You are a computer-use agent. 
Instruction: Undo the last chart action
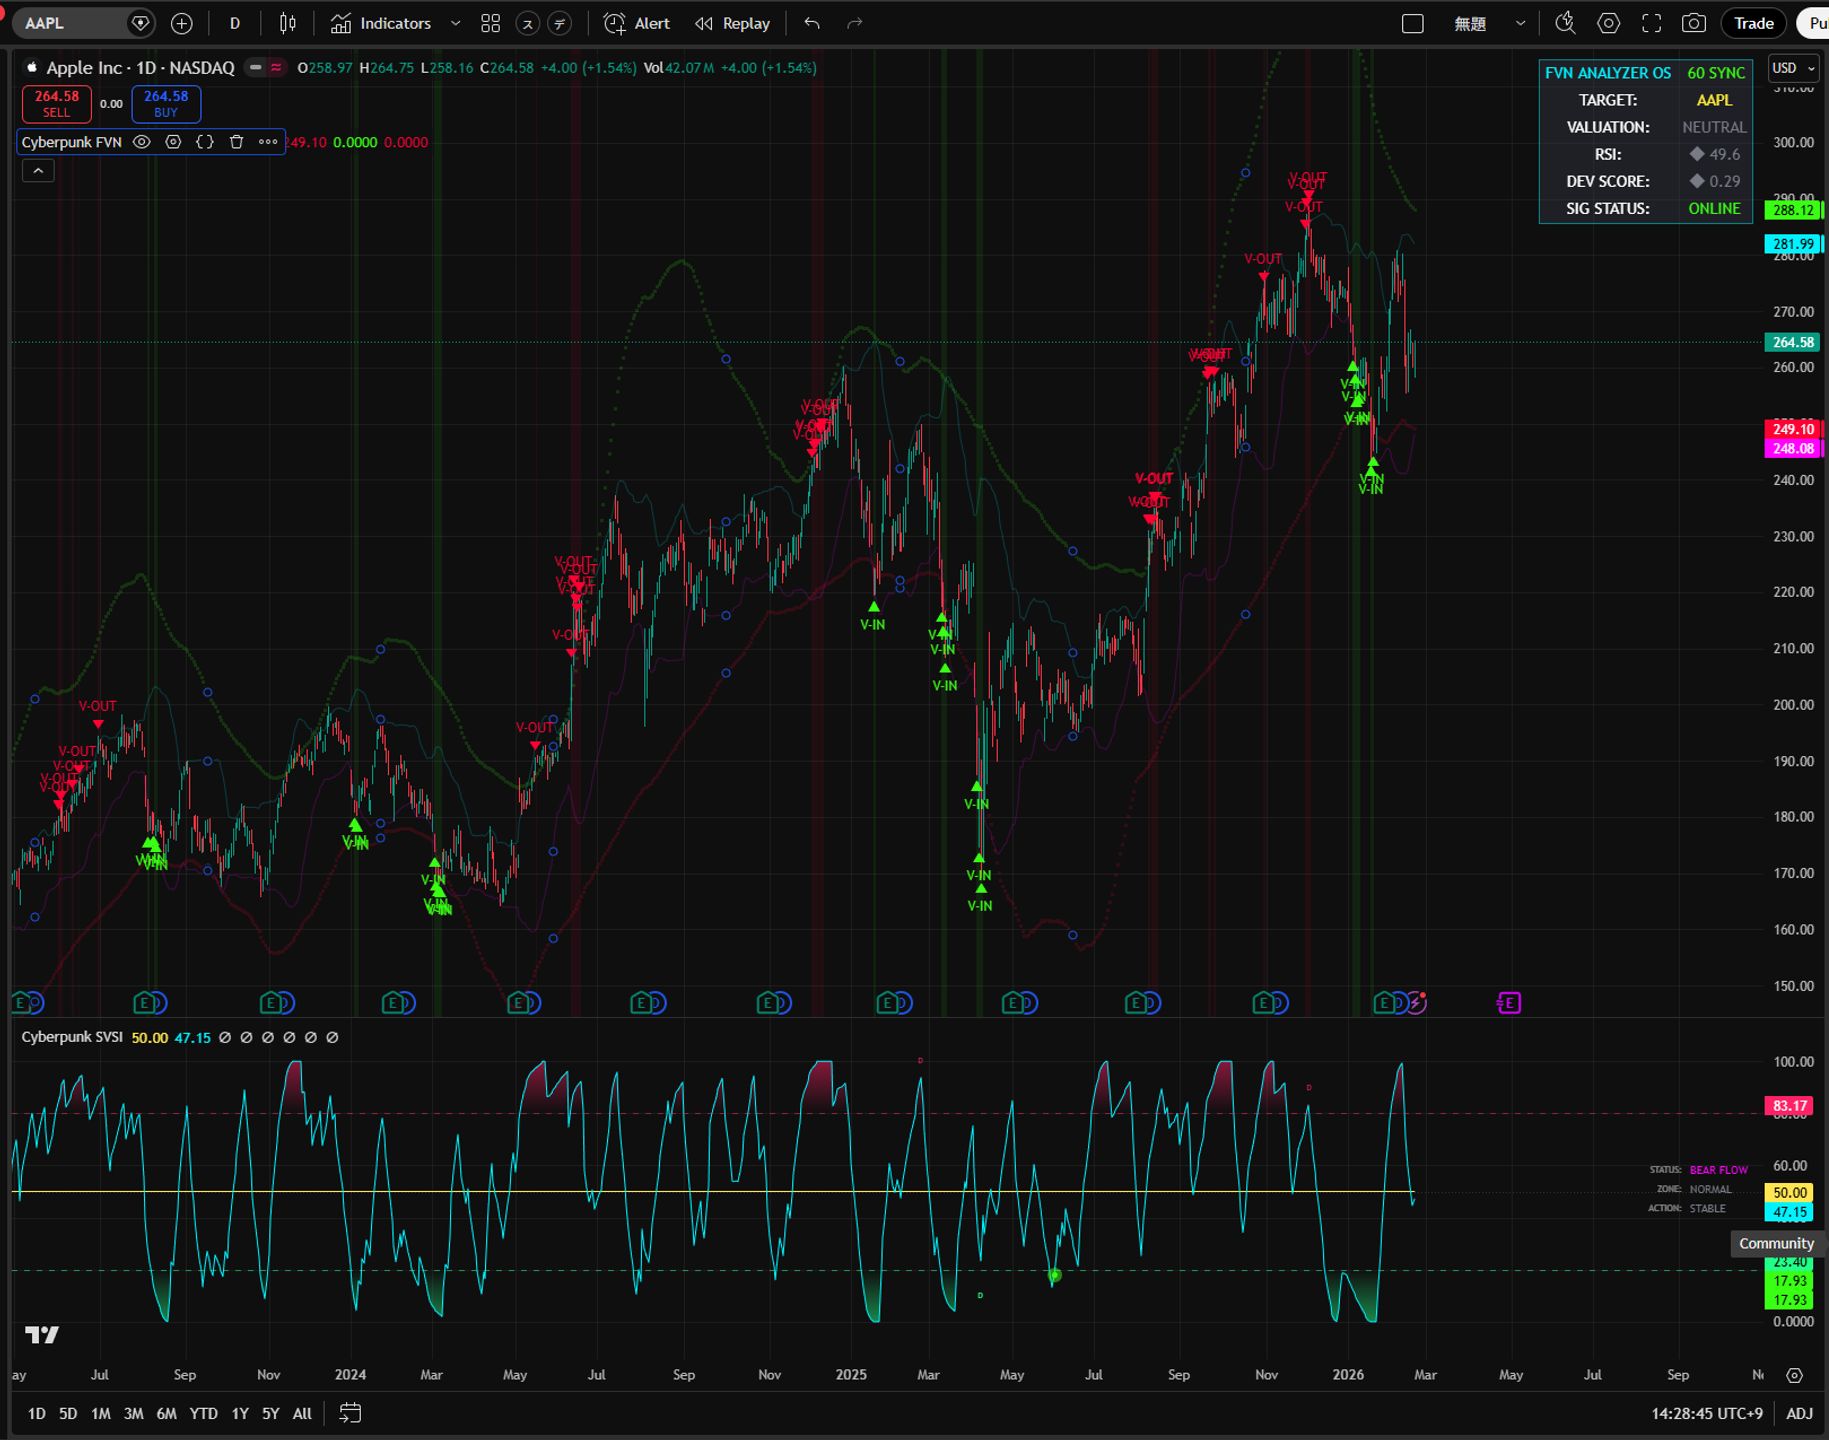tap(812, 23)
